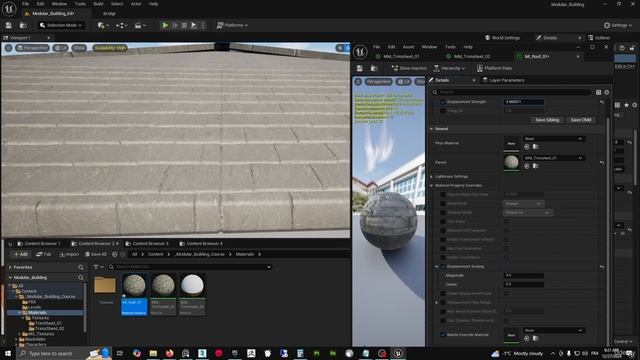Expand Lightmass Settings section
640x360 pixels.
pos(432,176)
